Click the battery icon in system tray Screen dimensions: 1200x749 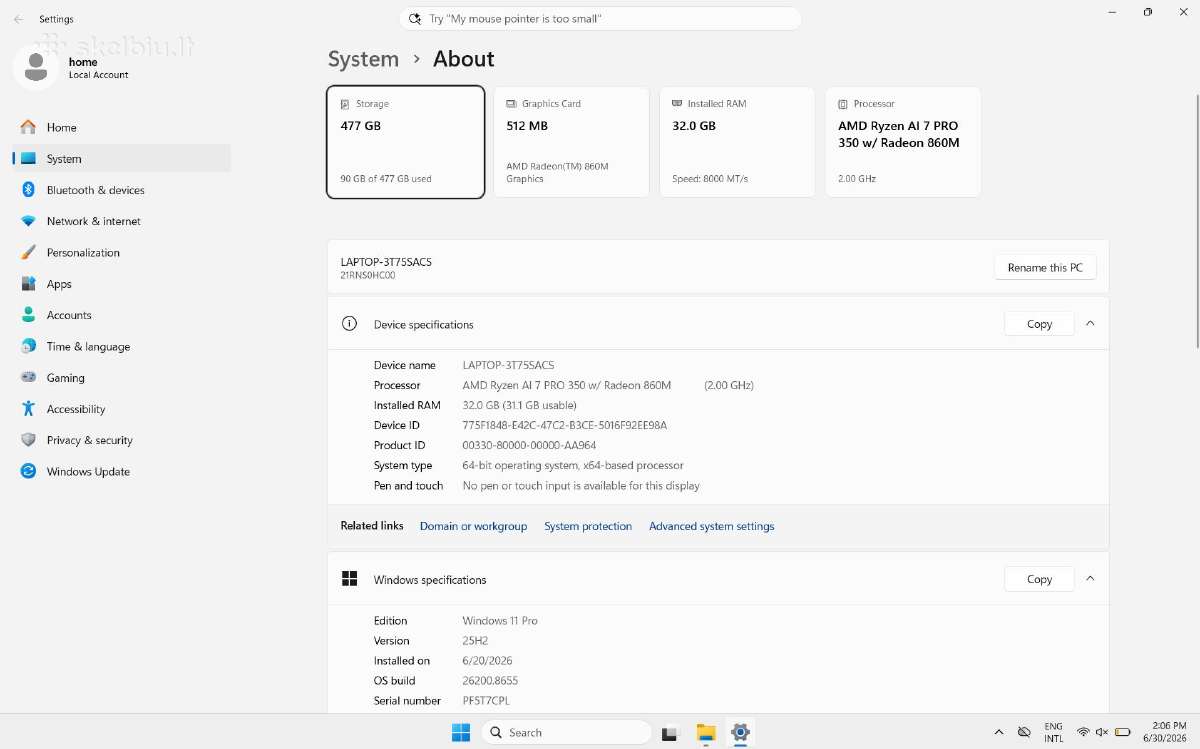tap(1123, 732)
